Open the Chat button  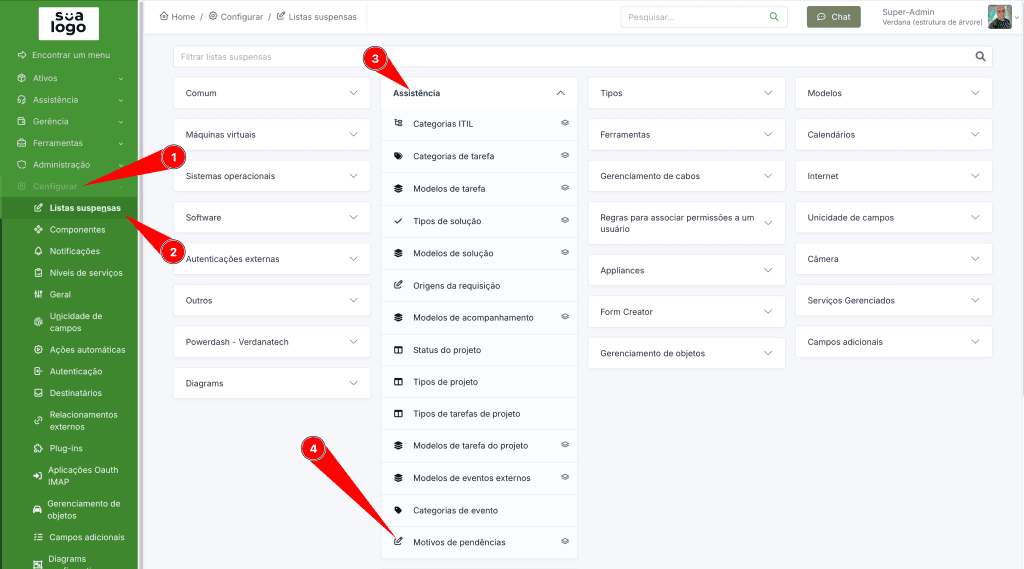(833, 17)
